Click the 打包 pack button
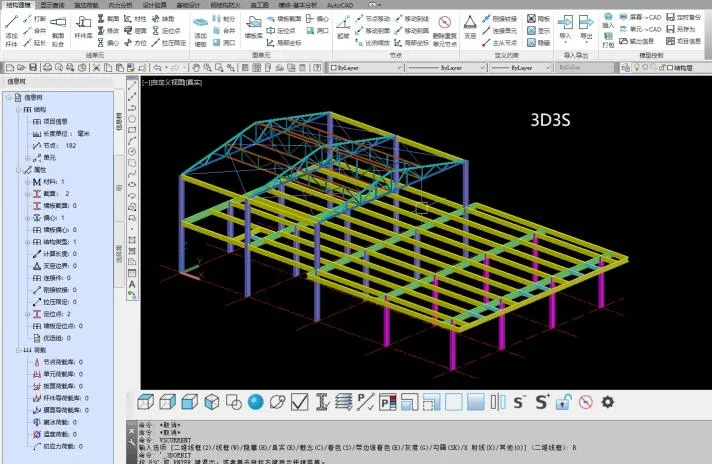 pos(608,40)
